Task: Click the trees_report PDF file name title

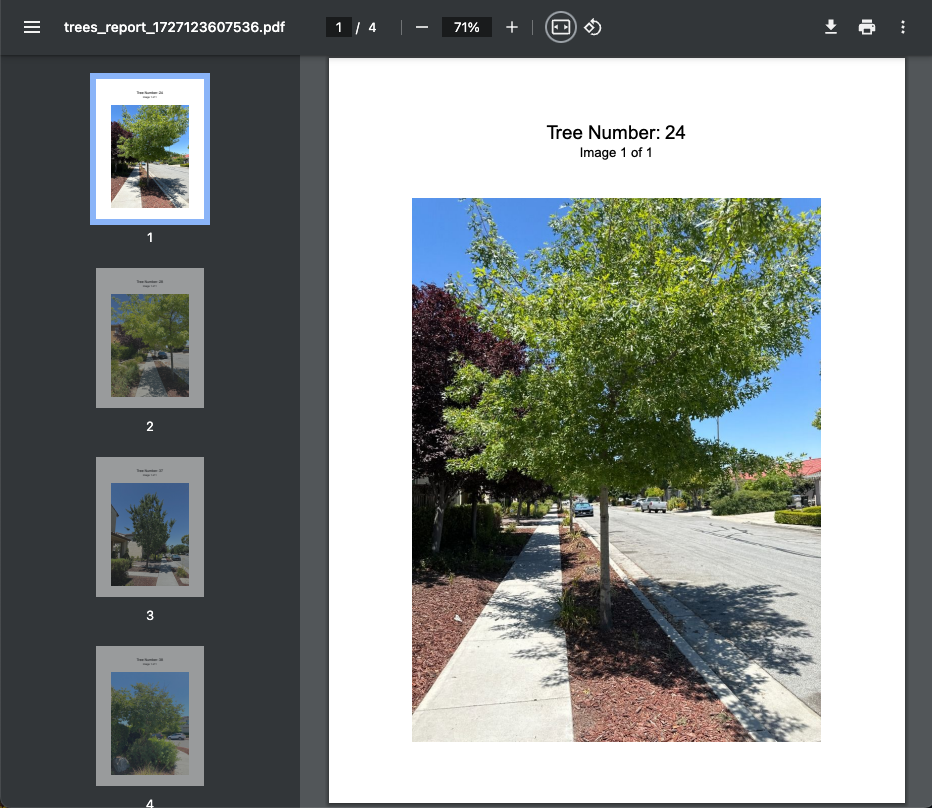Action: point(174,27)
